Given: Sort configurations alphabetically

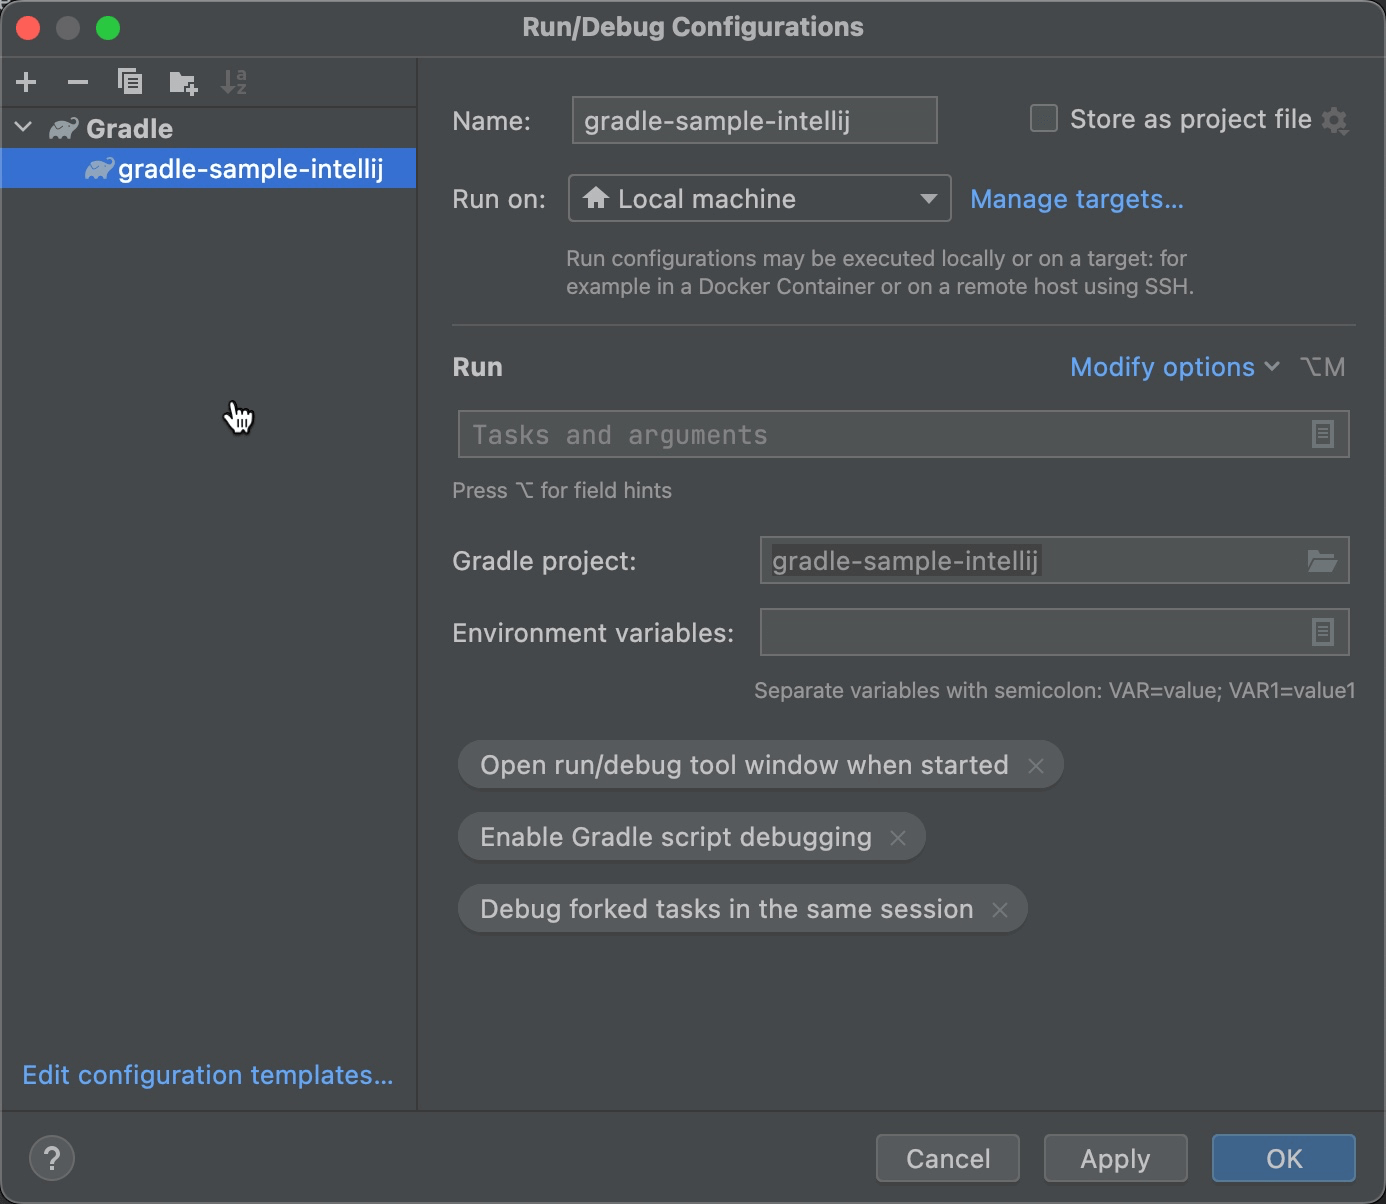Looking at the screenshot, I should tap(235, 82).
